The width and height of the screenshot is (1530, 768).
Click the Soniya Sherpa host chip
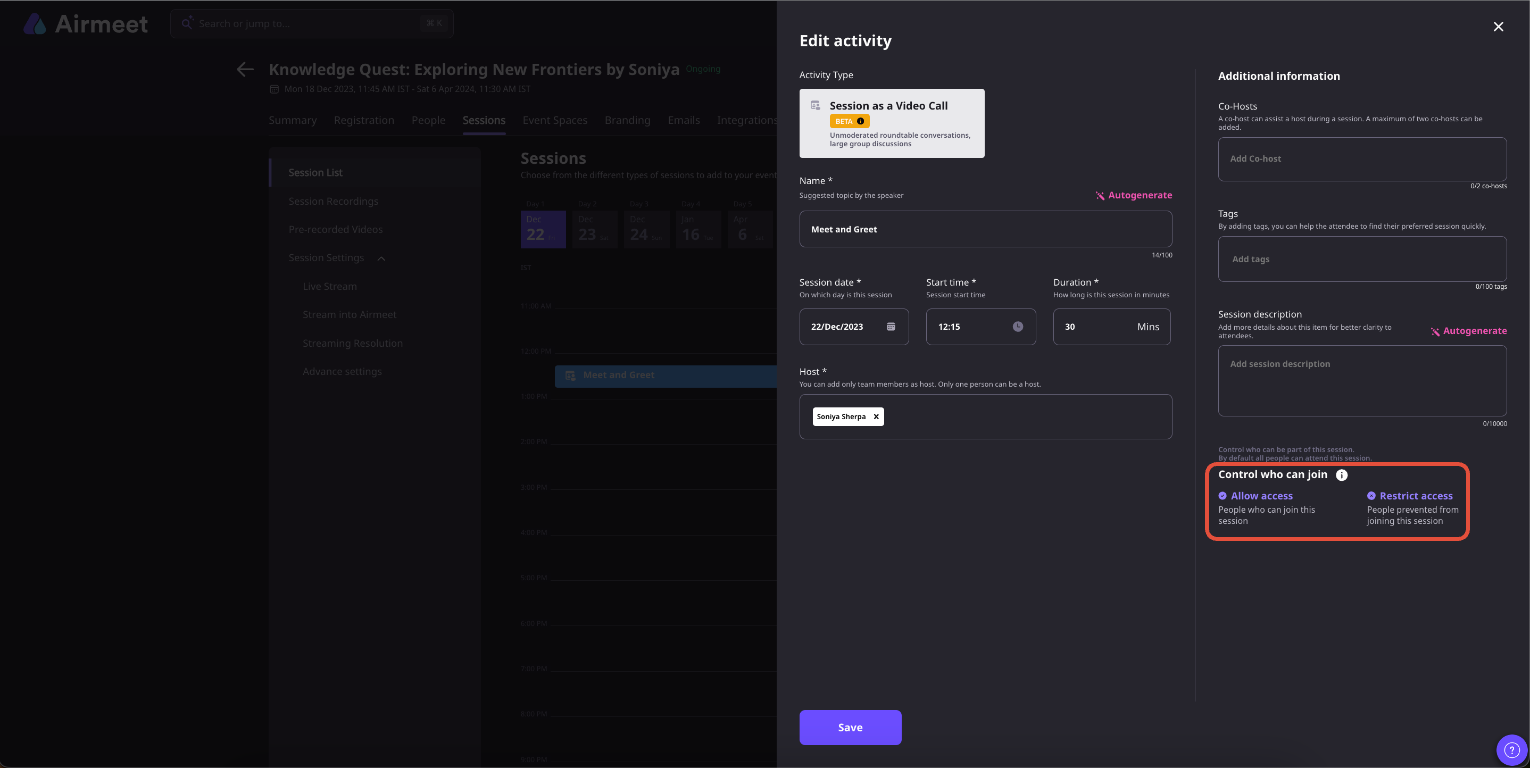[848, 417]
